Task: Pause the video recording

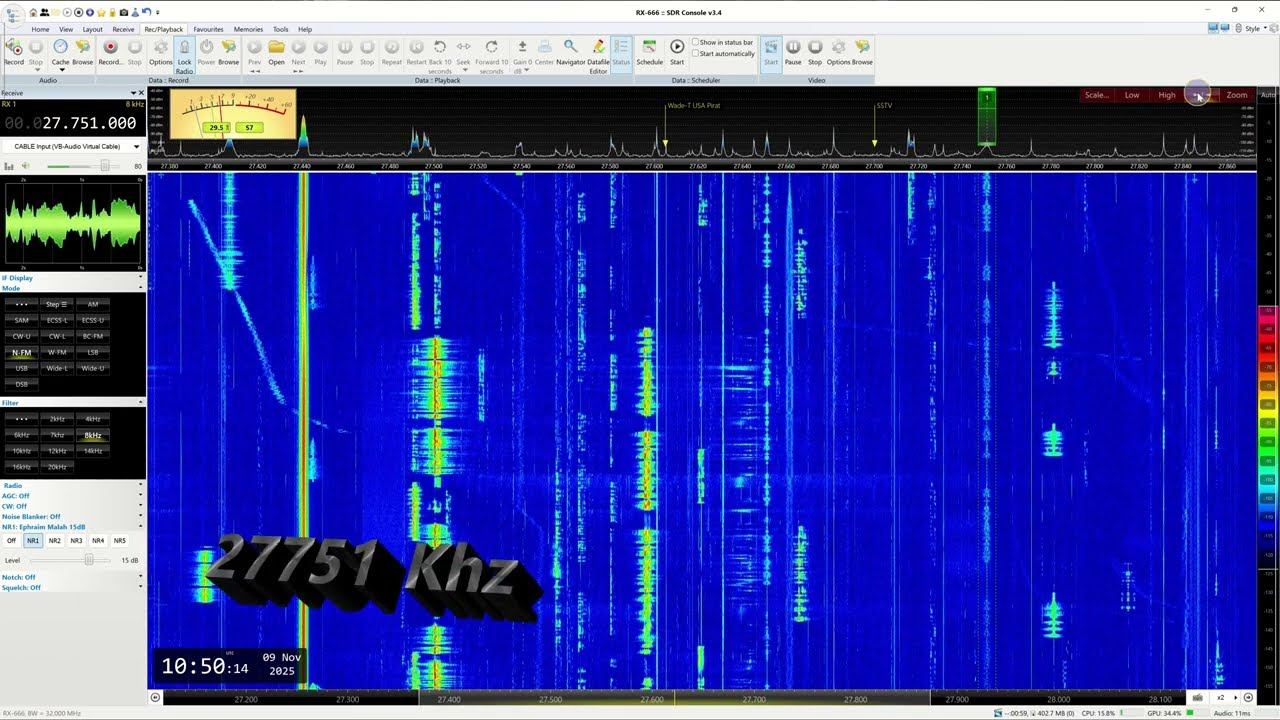Action: tap(793, 52)
